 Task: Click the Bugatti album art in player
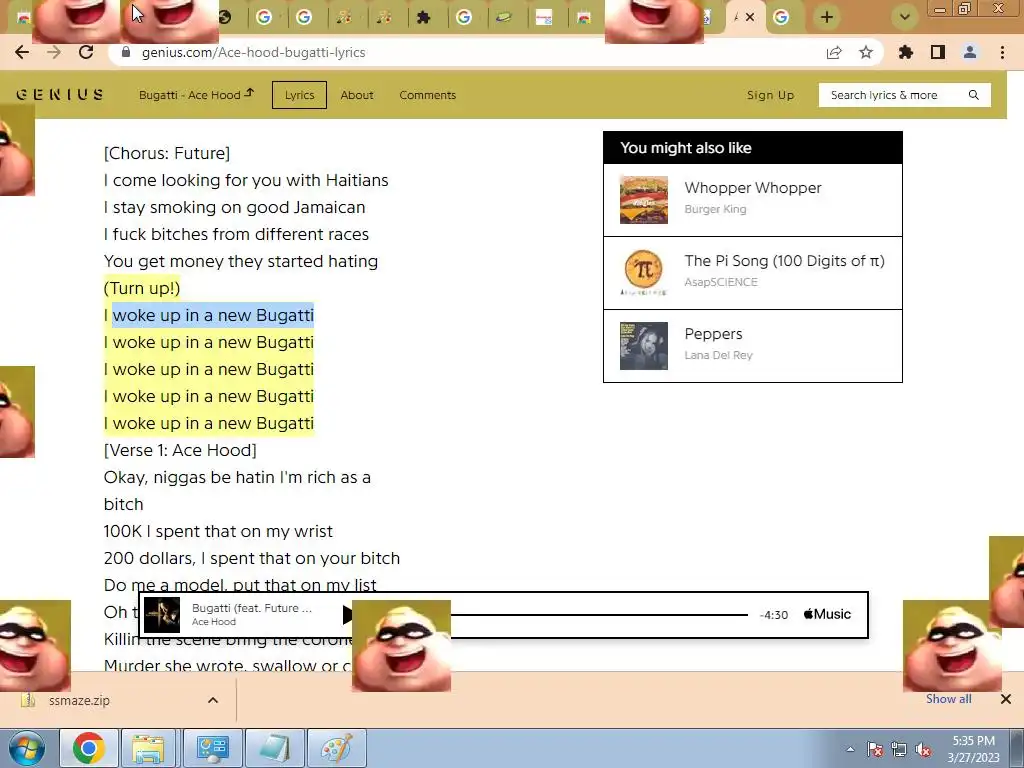(161, 615)
